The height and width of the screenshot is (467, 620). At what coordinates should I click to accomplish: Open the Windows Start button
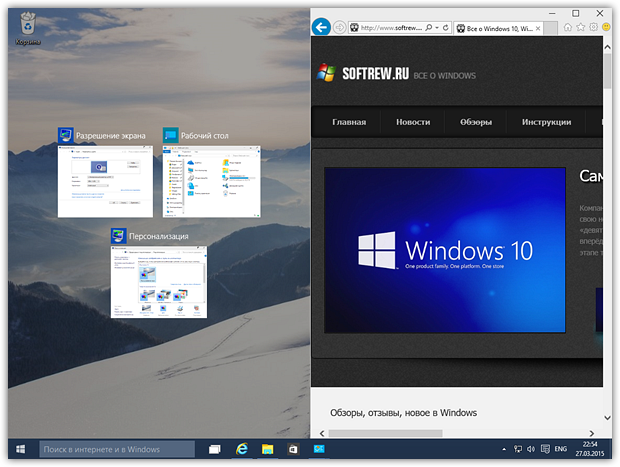(21, 449)
